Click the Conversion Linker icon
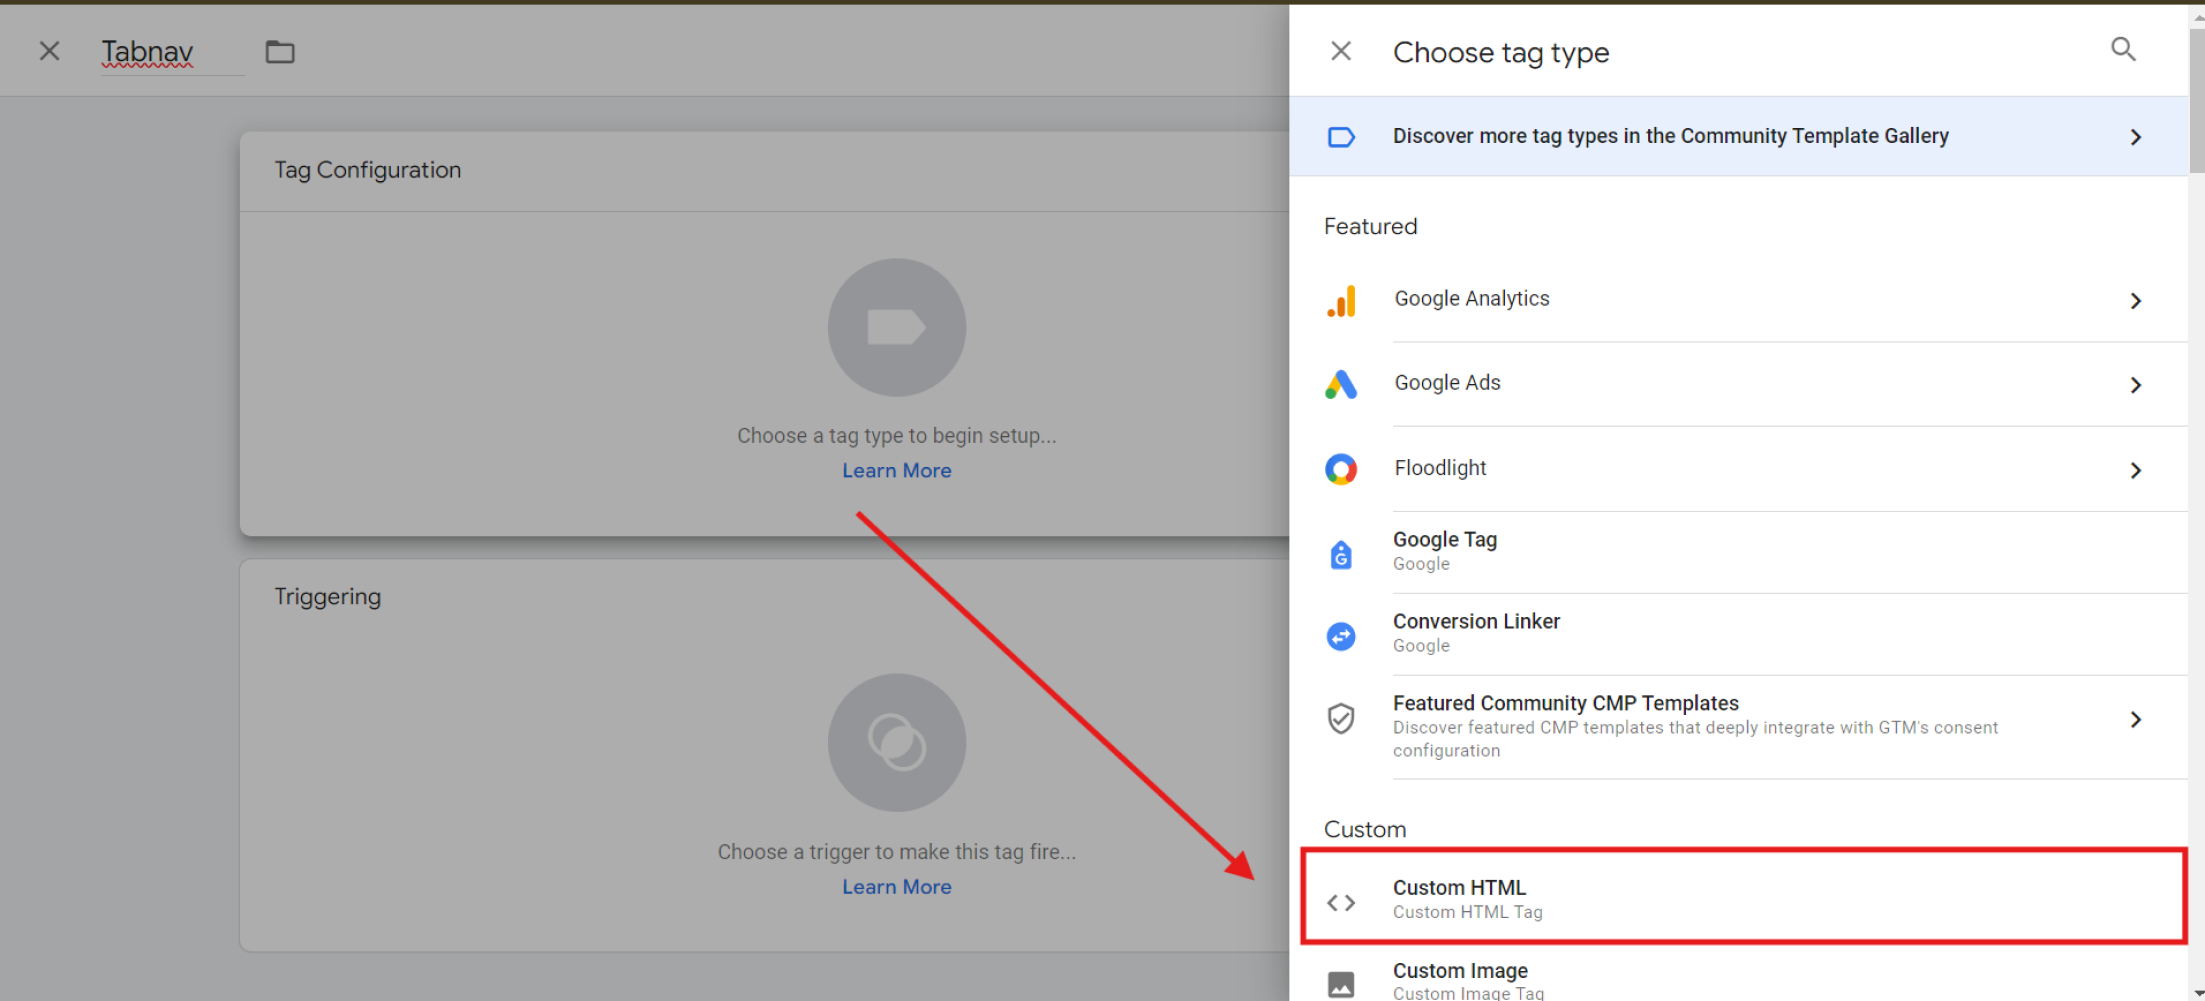This screenshot has height=1001, width=2205. [x=1341, y=636]
